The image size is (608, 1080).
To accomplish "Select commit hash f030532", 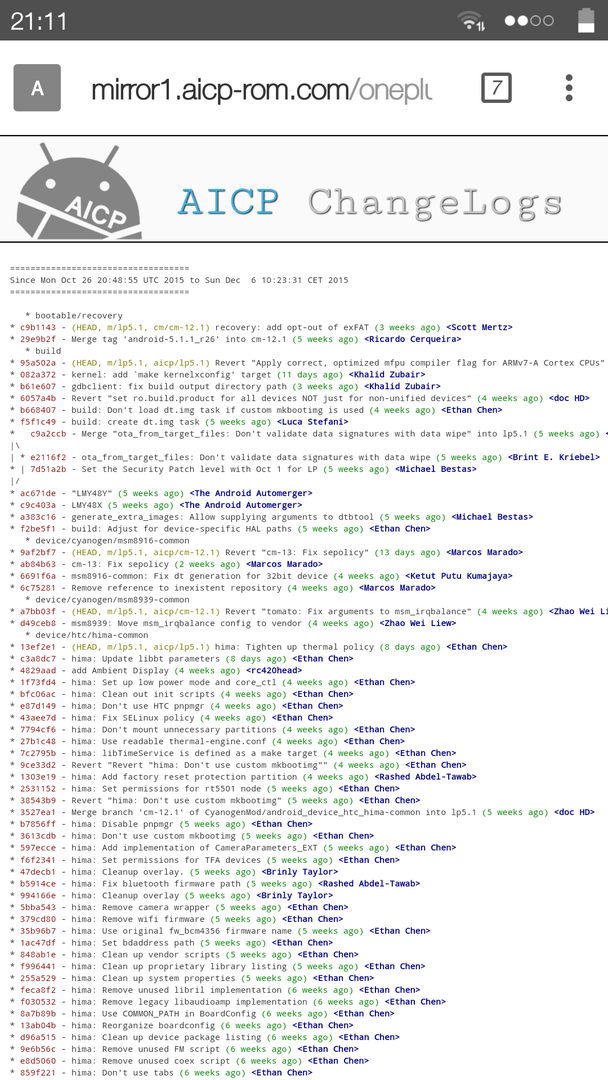I will [38, 1001].
